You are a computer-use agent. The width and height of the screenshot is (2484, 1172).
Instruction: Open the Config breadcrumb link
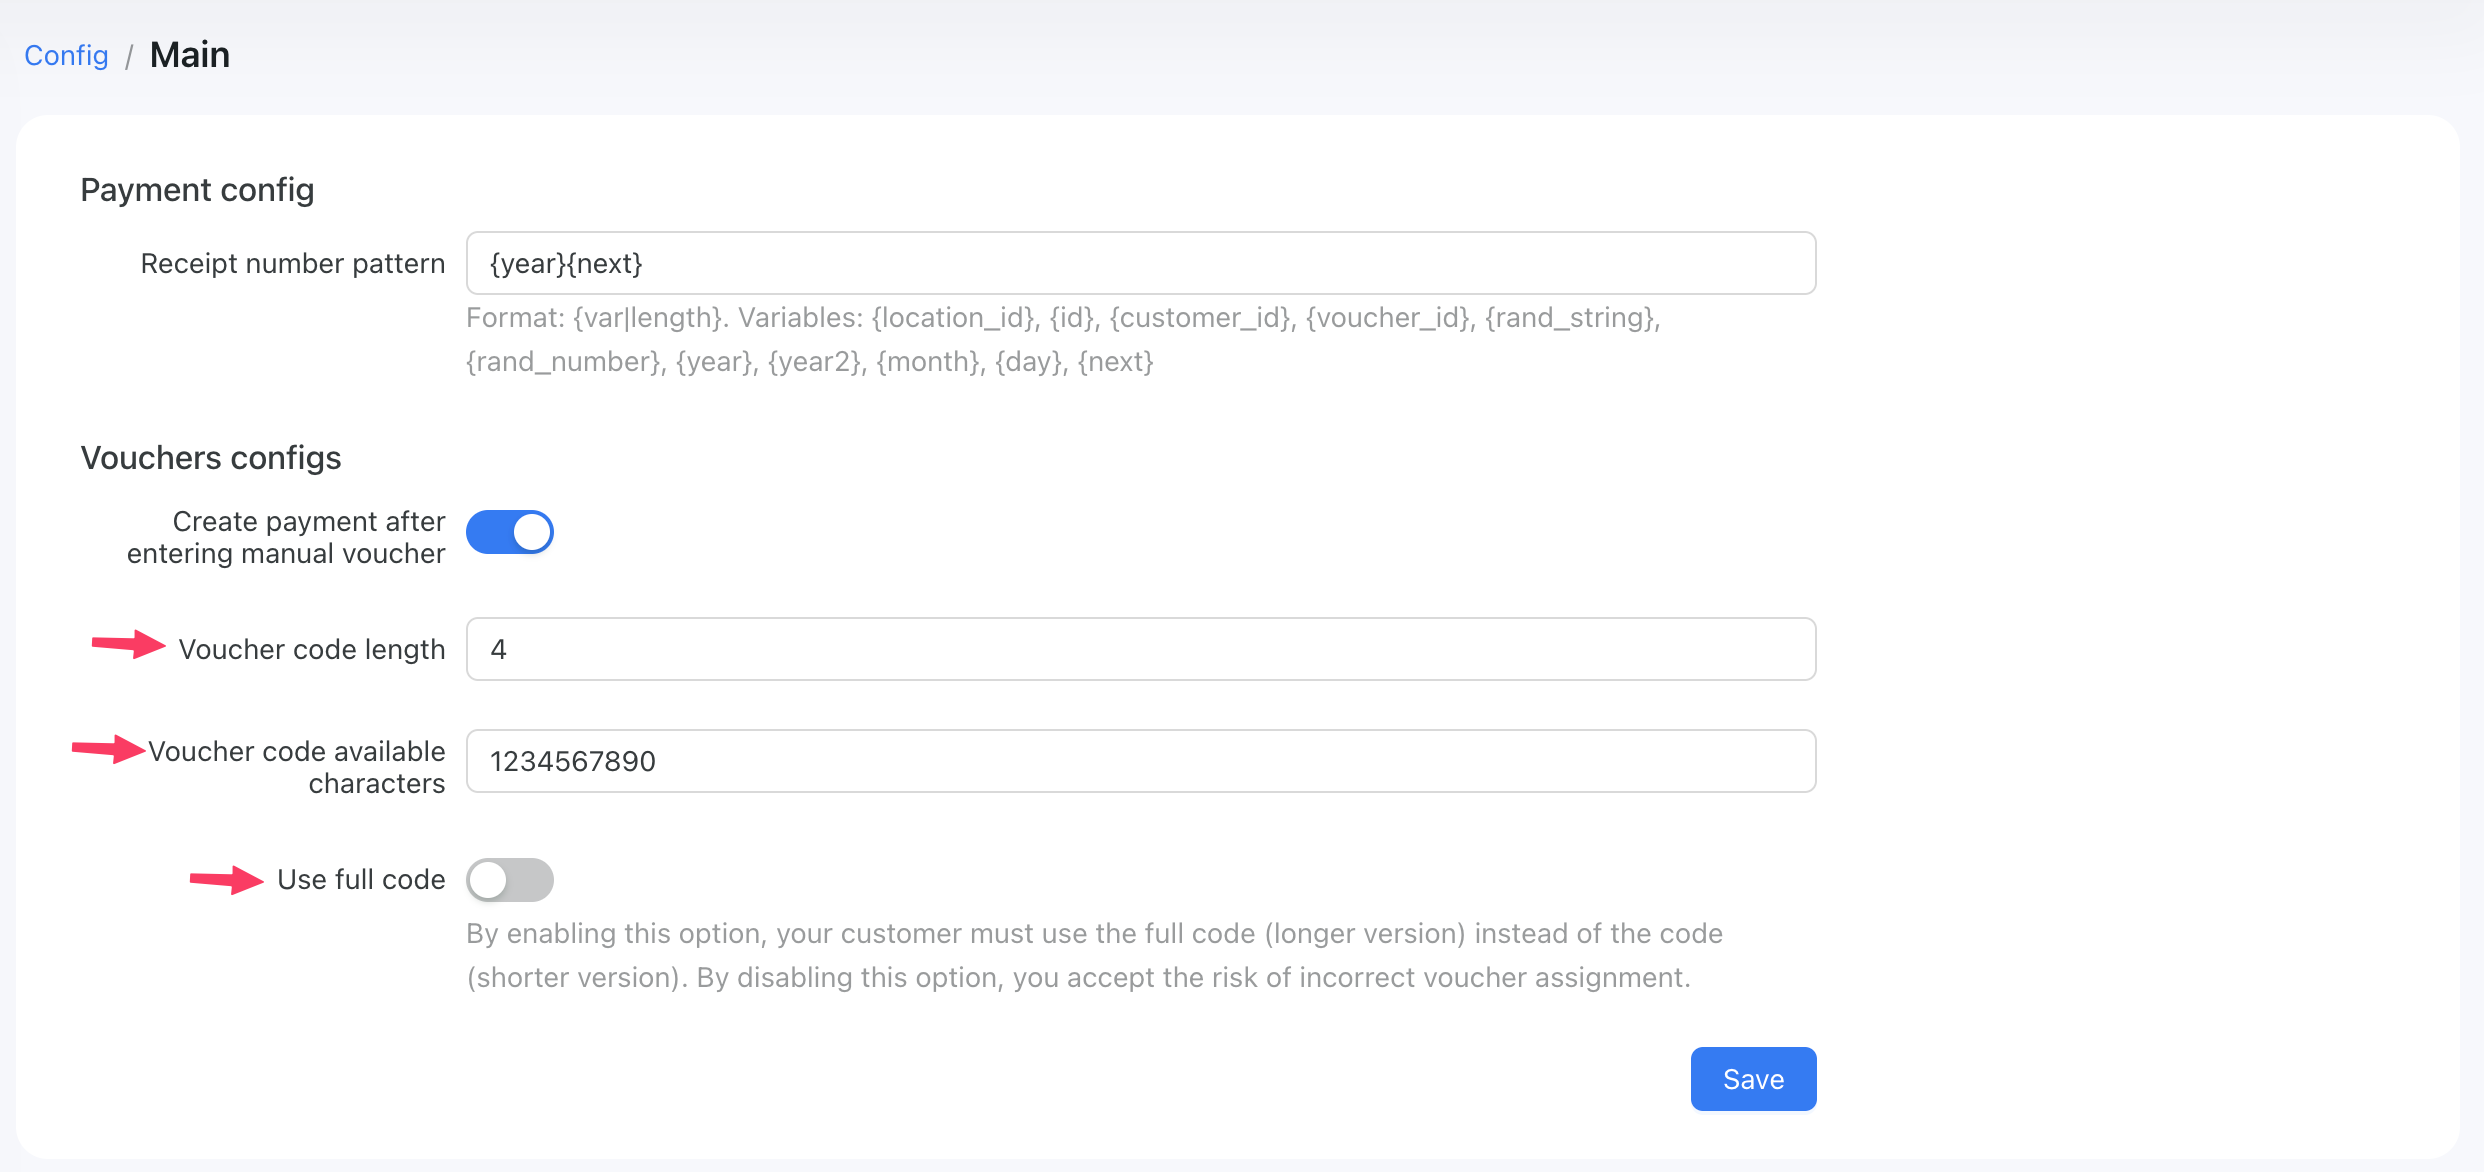click(x=66, y=55)
